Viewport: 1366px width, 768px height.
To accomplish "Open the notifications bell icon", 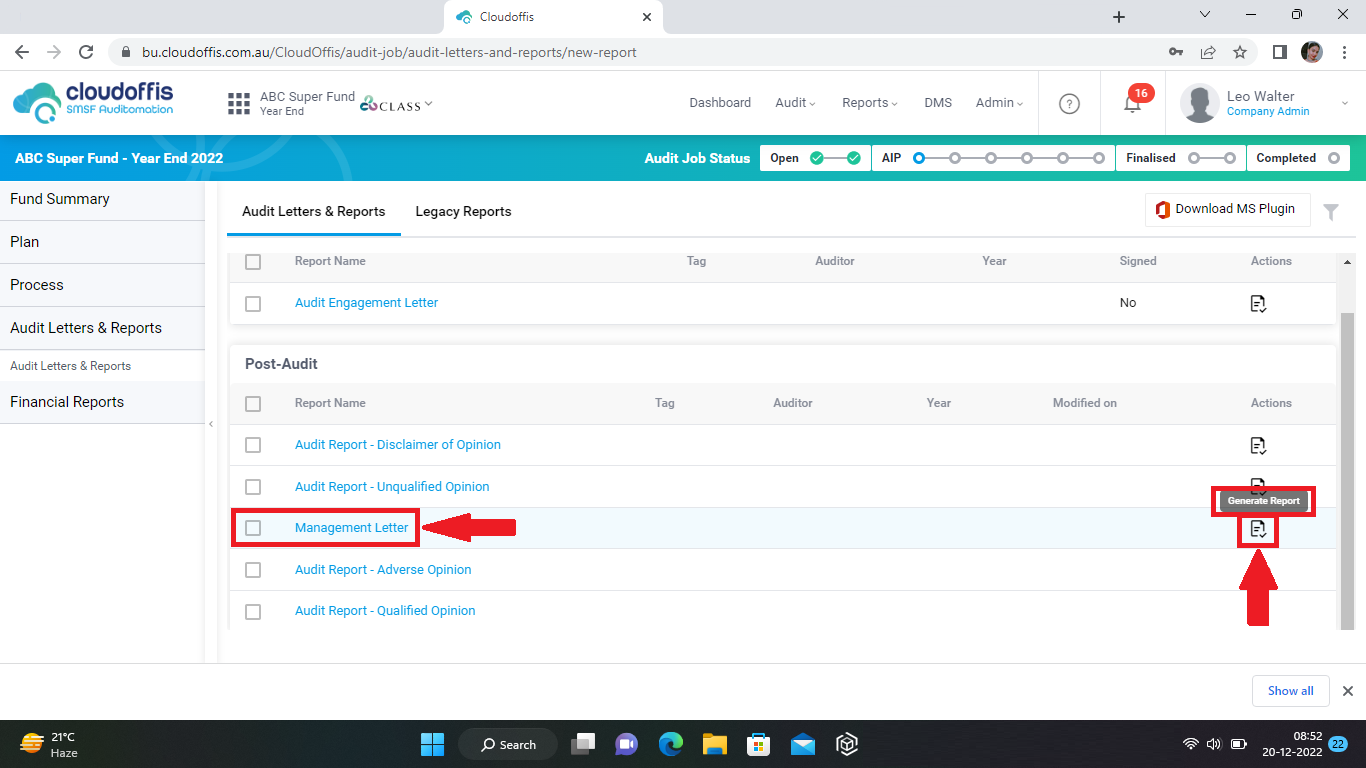I will pyautogui.click(x=1132, y=103).
